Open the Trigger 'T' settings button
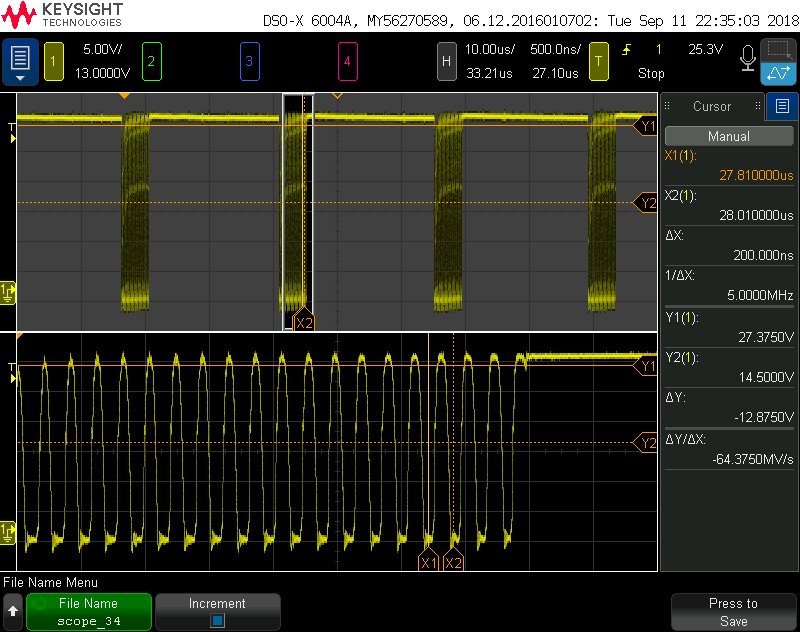This screenshot has width=800, height=632. pos(598,62)
